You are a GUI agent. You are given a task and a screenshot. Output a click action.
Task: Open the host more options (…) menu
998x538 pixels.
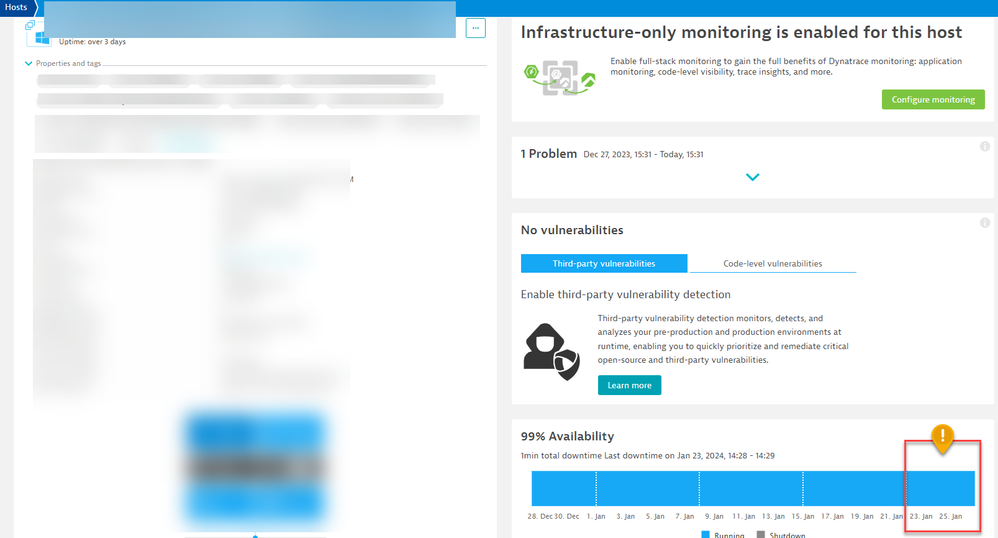[476, 28]
